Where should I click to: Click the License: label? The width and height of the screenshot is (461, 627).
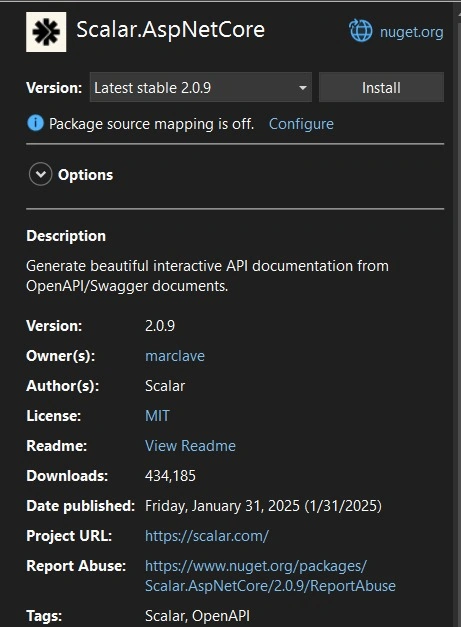point(54,416)
